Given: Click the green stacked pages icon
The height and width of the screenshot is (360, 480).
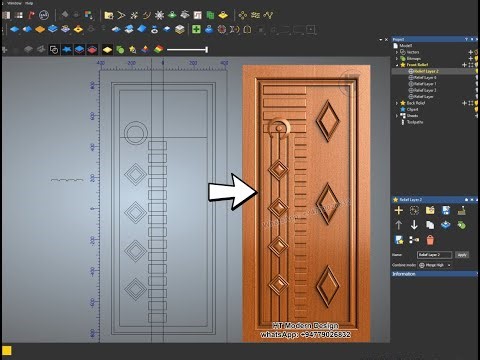Looking at the screenshot, I should point(210,15).
